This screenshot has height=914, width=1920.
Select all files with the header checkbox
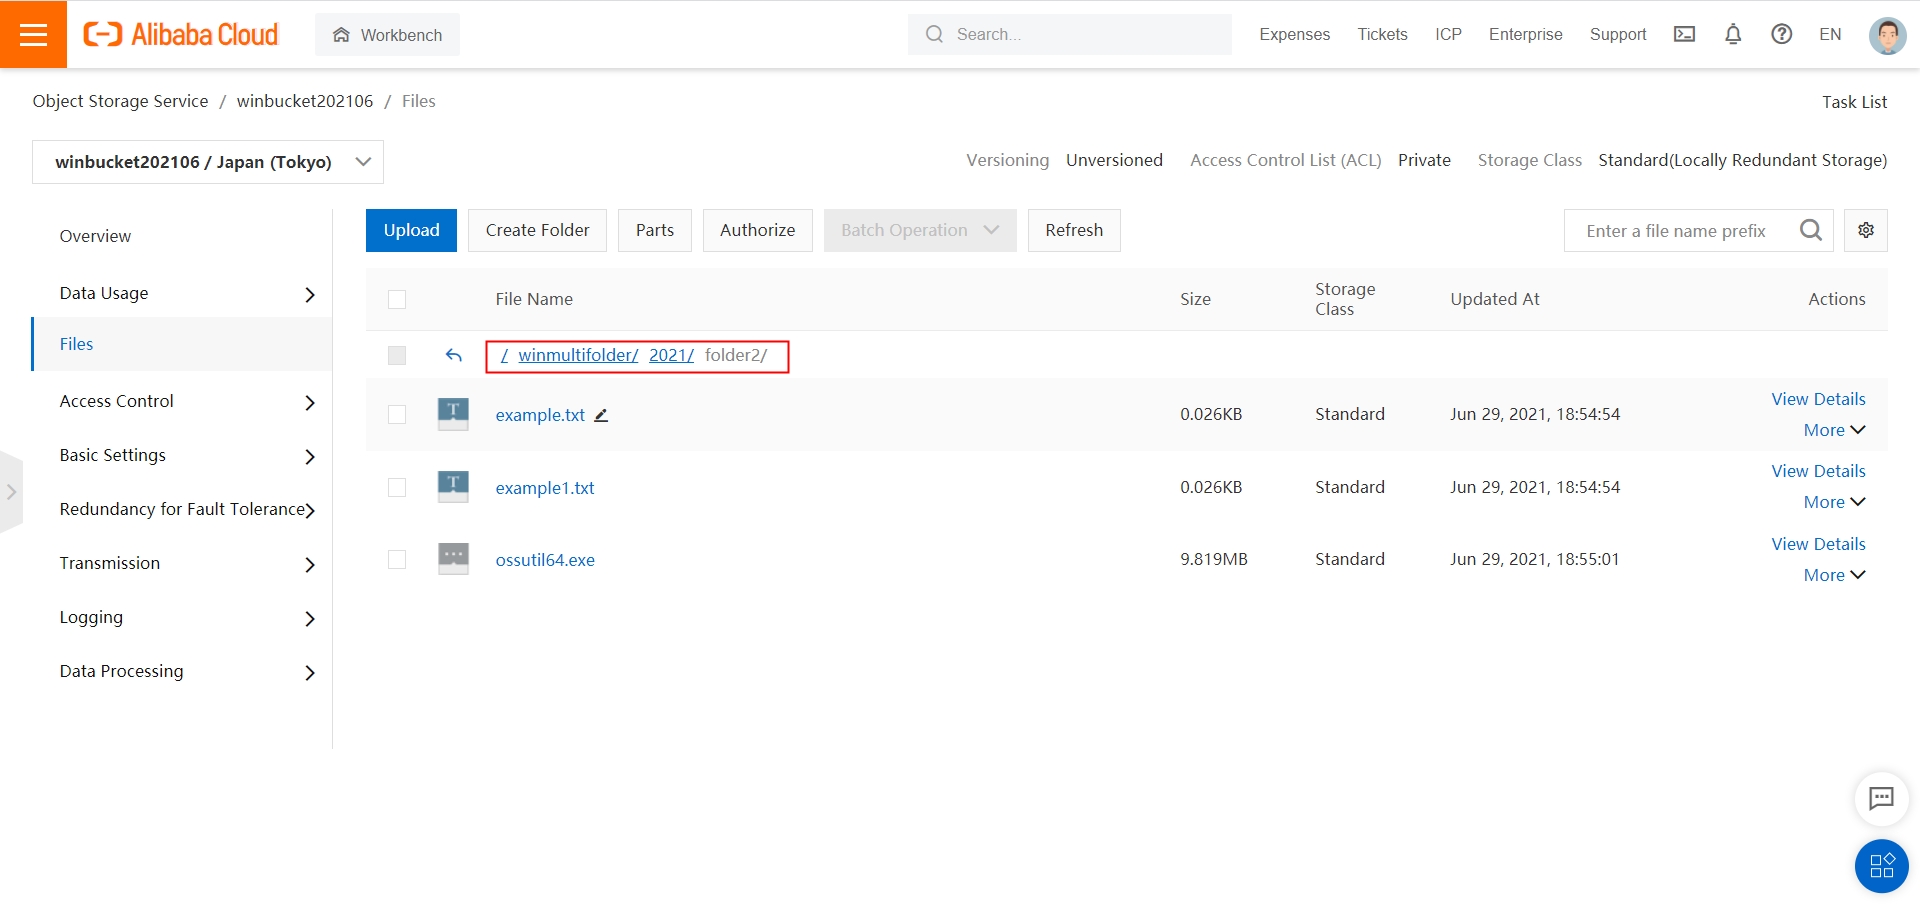(x=397, y=299)
